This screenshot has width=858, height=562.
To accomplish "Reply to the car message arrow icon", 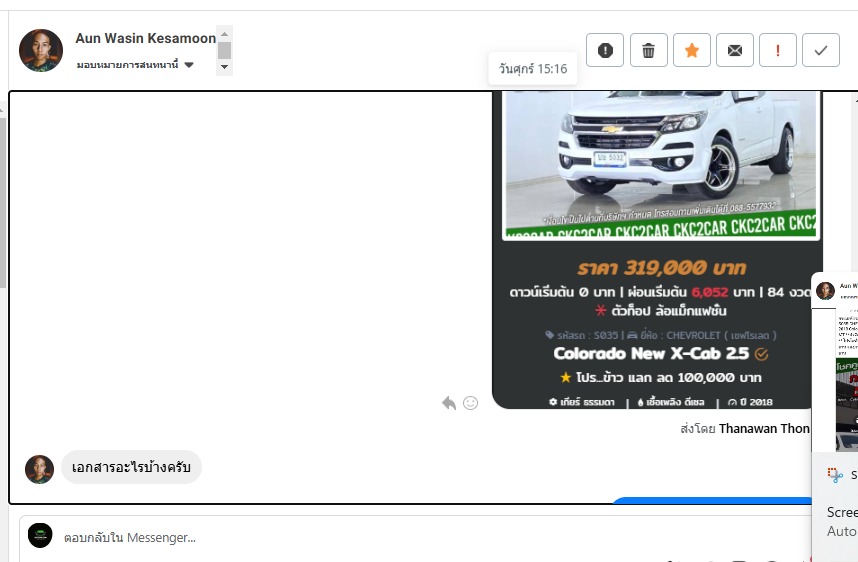I will click(449, 403).
